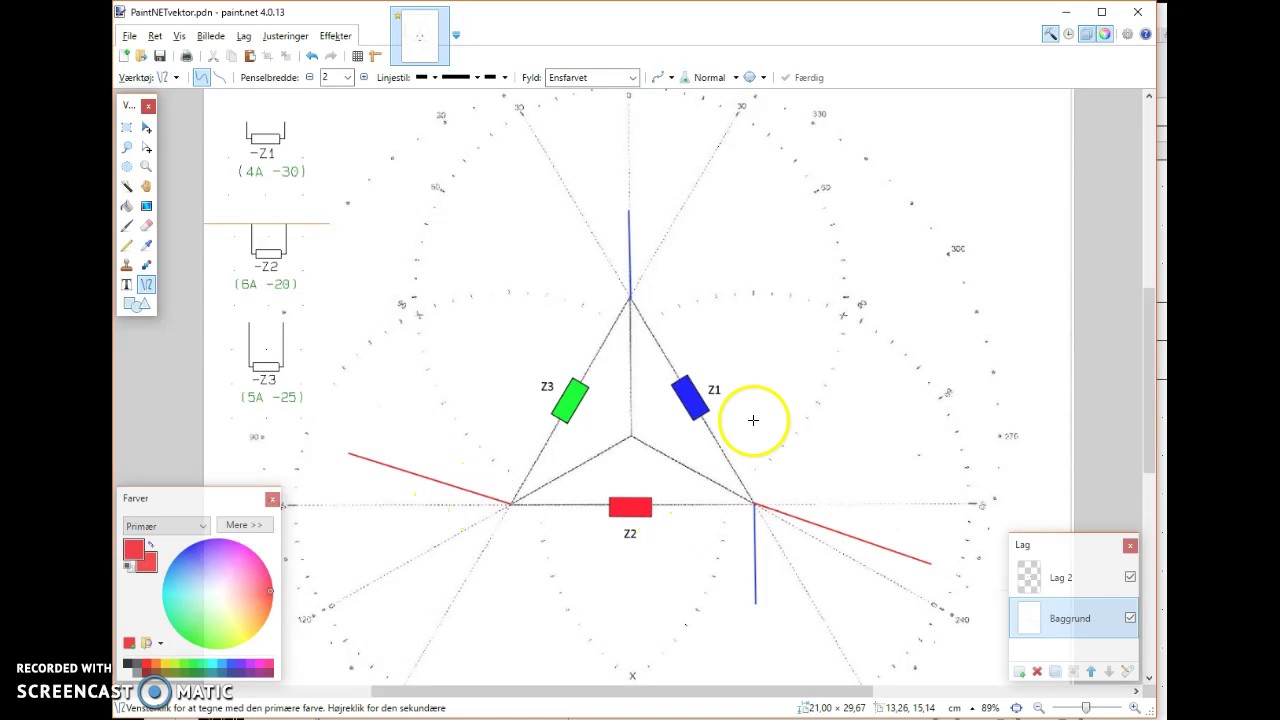This screenshot has height=720, width=1280.
Task: Toggle the Layers window button top right
Action: tap(1086, 34)
